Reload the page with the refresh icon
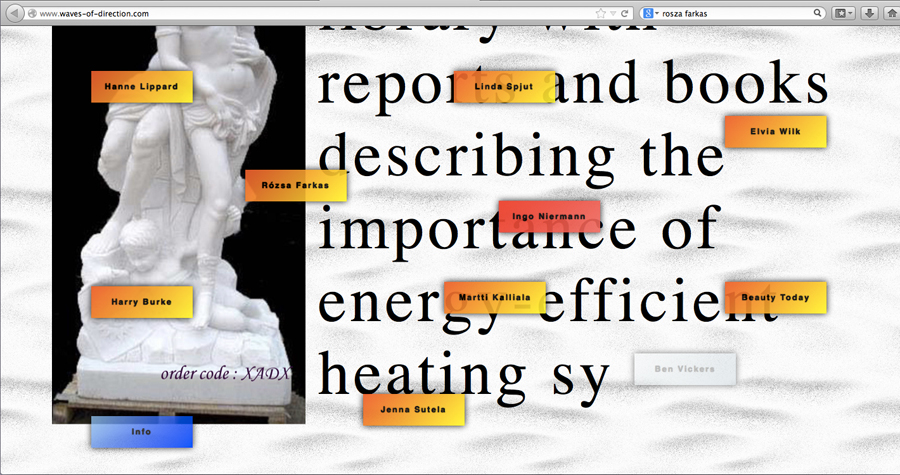This screenshot has height=475, width=900. pyautogui.click(x=625, y=13)
